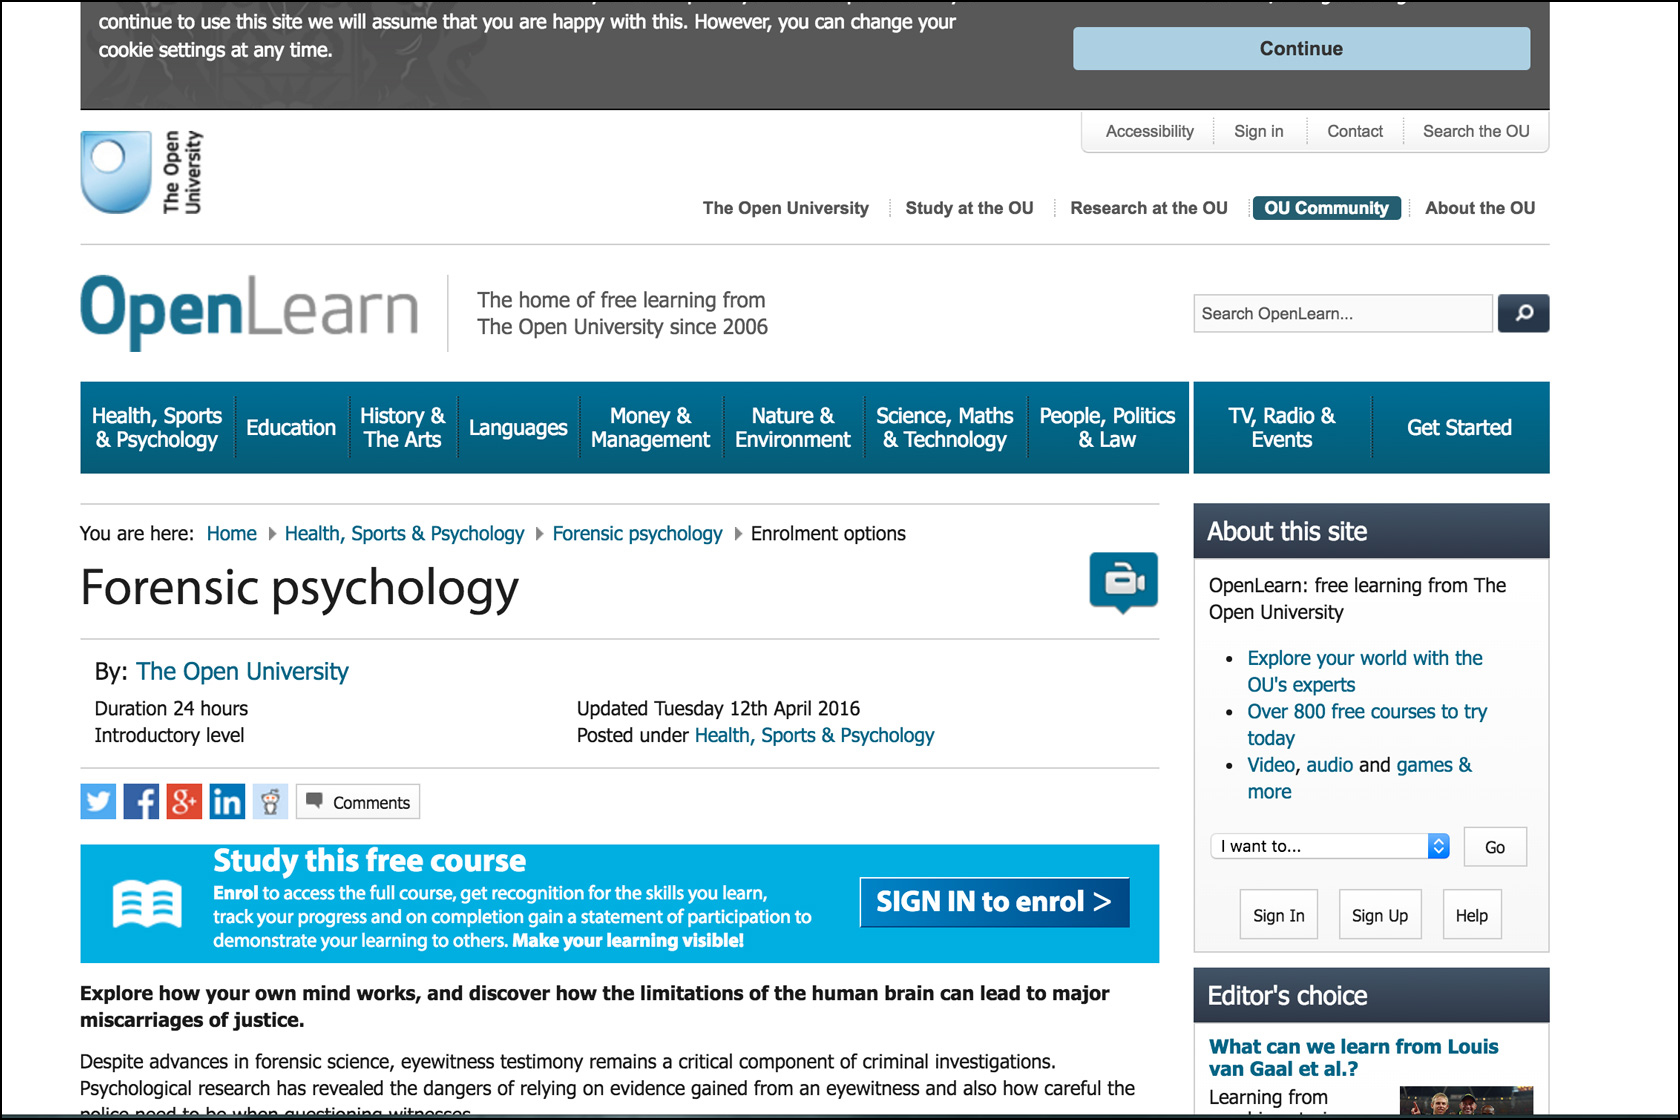Select The Open University nav tab
This screenshot has width=1680, height=1120.
pos(785,208)
